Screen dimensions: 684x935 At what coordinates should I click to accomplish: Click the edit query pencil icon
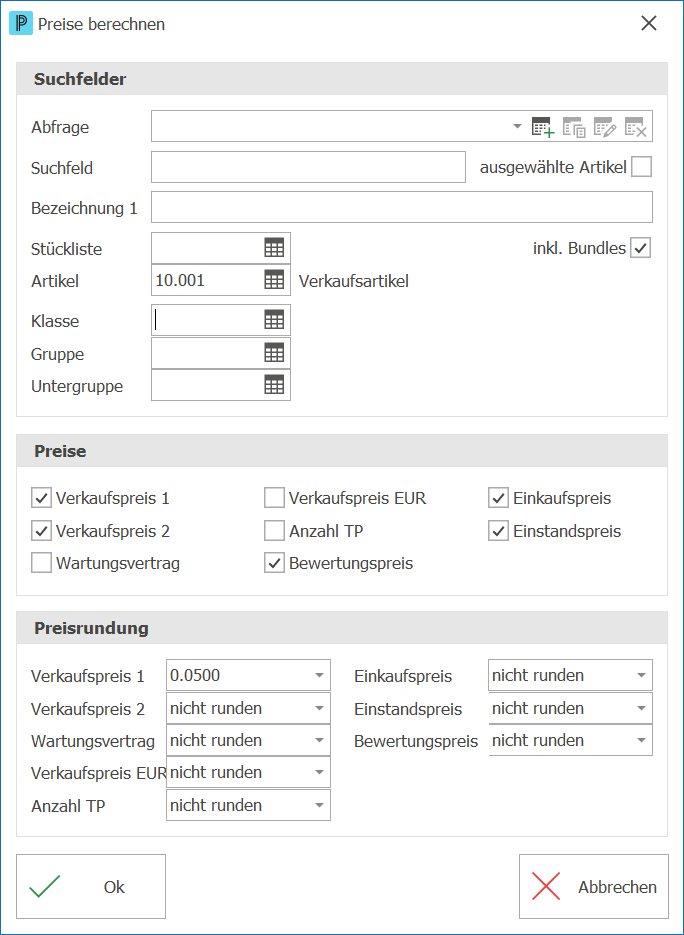(x=605, y=127)
